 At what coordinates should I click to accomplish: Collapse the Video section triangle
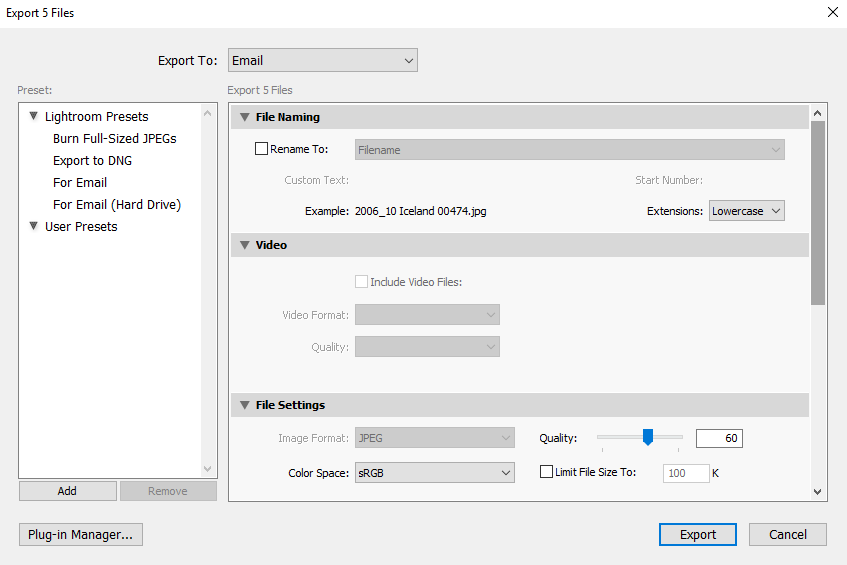click(245, 245)
